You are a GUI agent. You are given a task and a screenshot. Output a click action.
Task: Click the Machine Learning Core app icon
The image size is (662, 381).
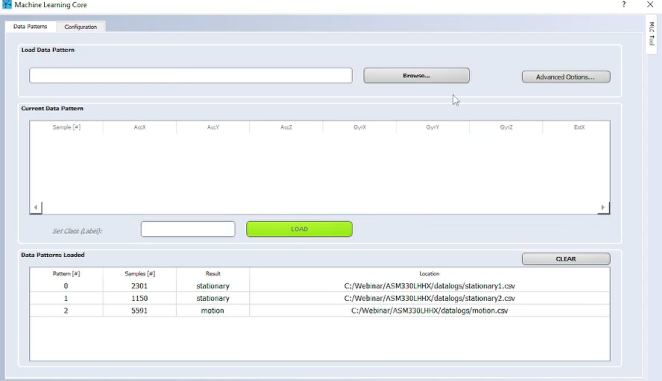6,5
